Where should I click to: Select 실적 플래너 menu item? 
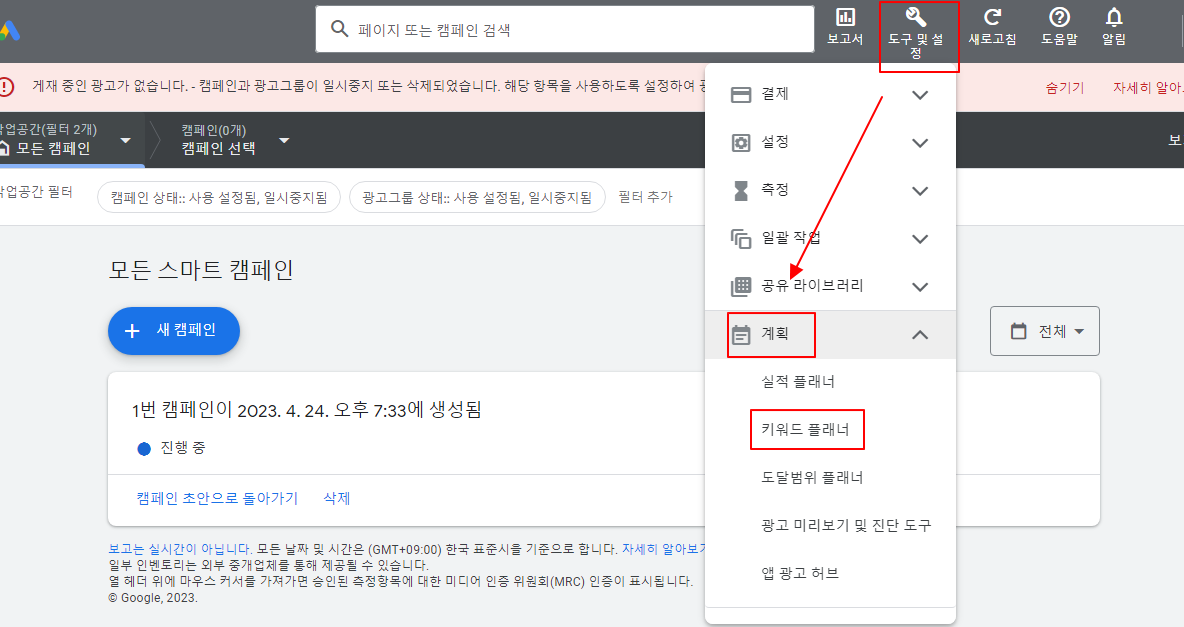[x=798, y=381]
